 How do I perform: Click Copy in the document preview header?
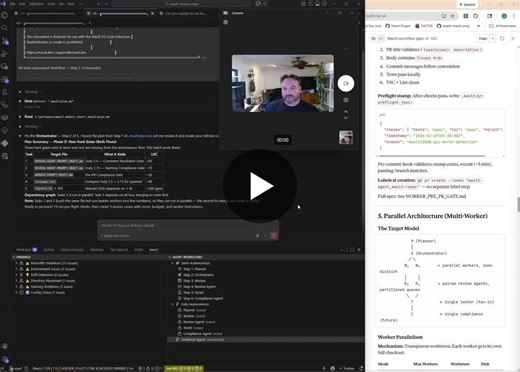[x=483, y=39]
